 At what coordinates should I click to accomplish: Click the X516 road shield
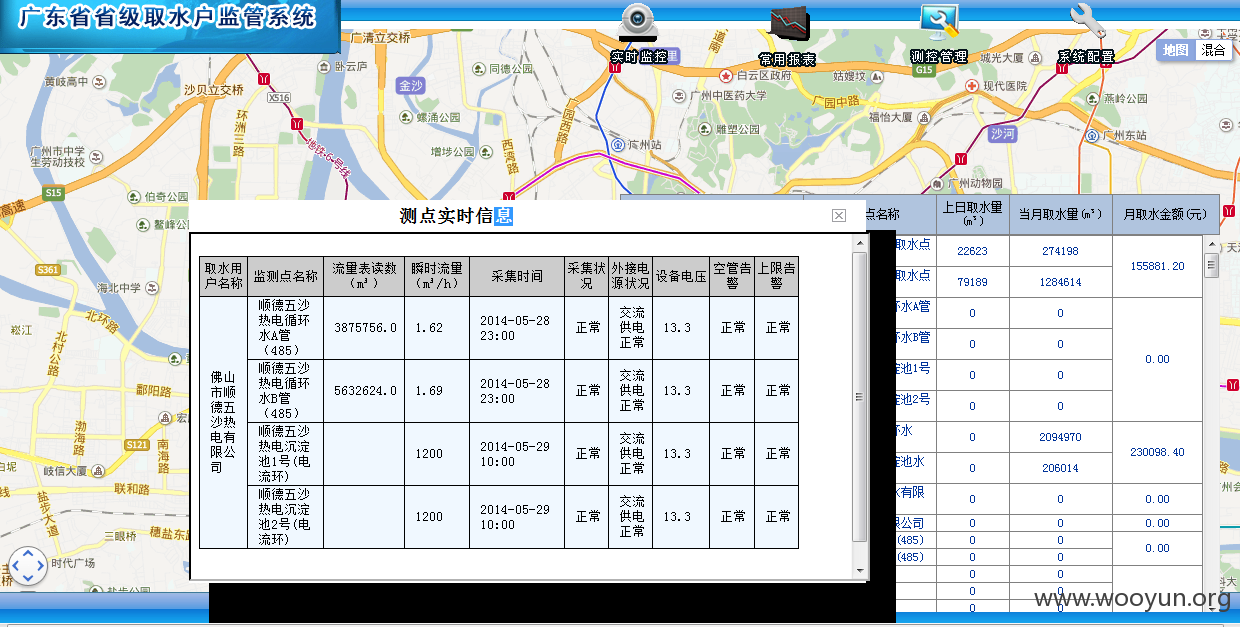coord(278,97)
